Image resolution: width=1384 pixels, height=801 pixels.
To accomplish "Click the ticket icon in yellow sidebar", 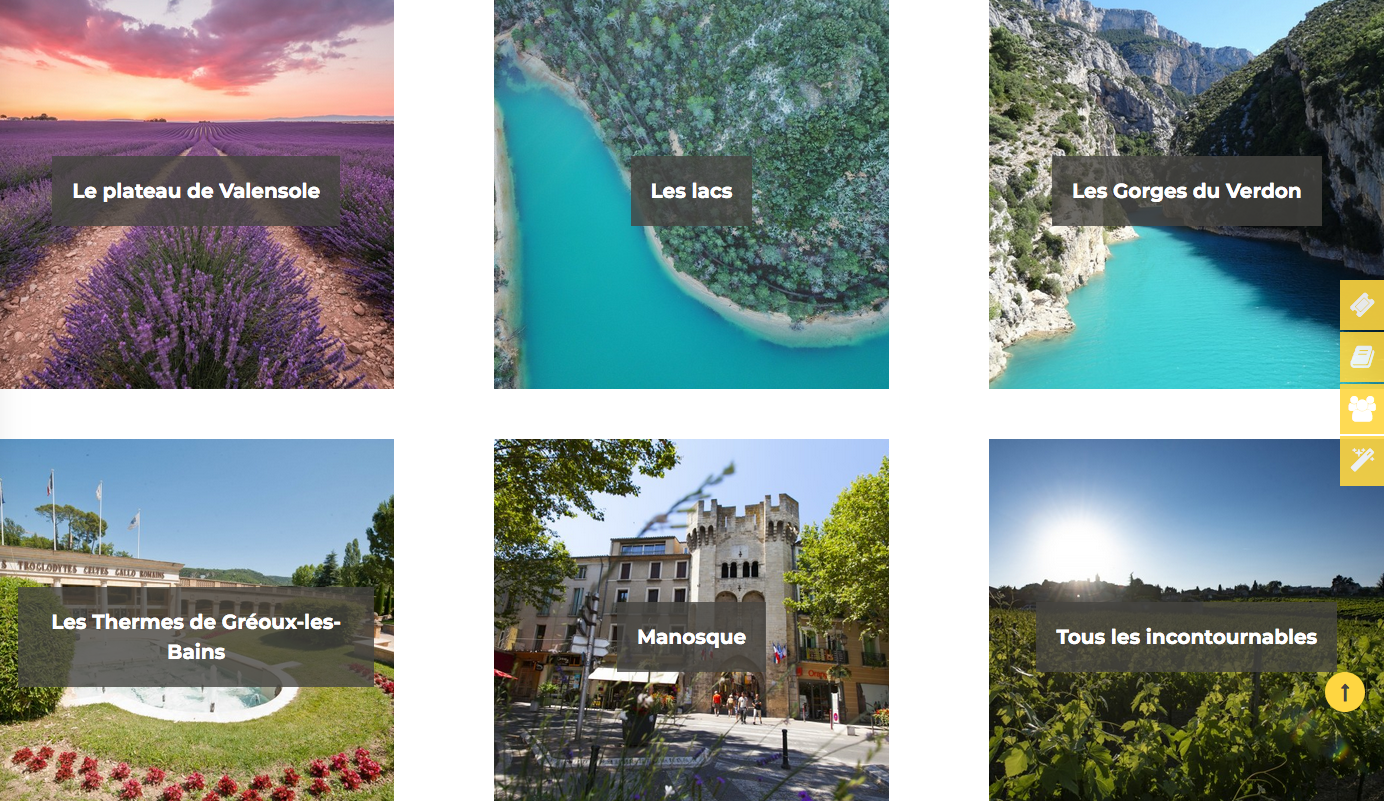I will click(x=1362, y=305).
